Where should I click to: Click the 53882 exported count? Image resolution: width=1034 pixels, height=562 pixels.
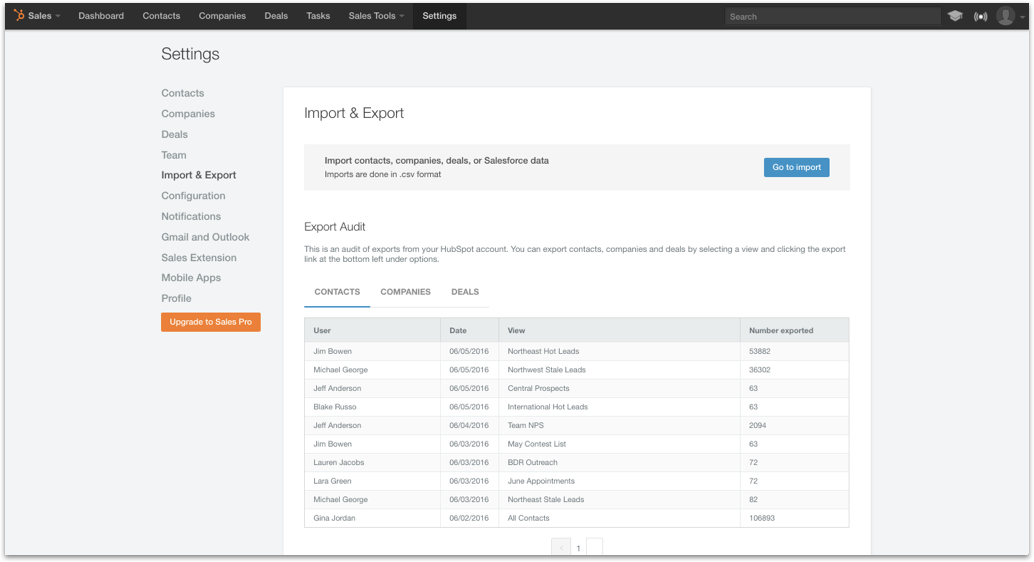760,352
